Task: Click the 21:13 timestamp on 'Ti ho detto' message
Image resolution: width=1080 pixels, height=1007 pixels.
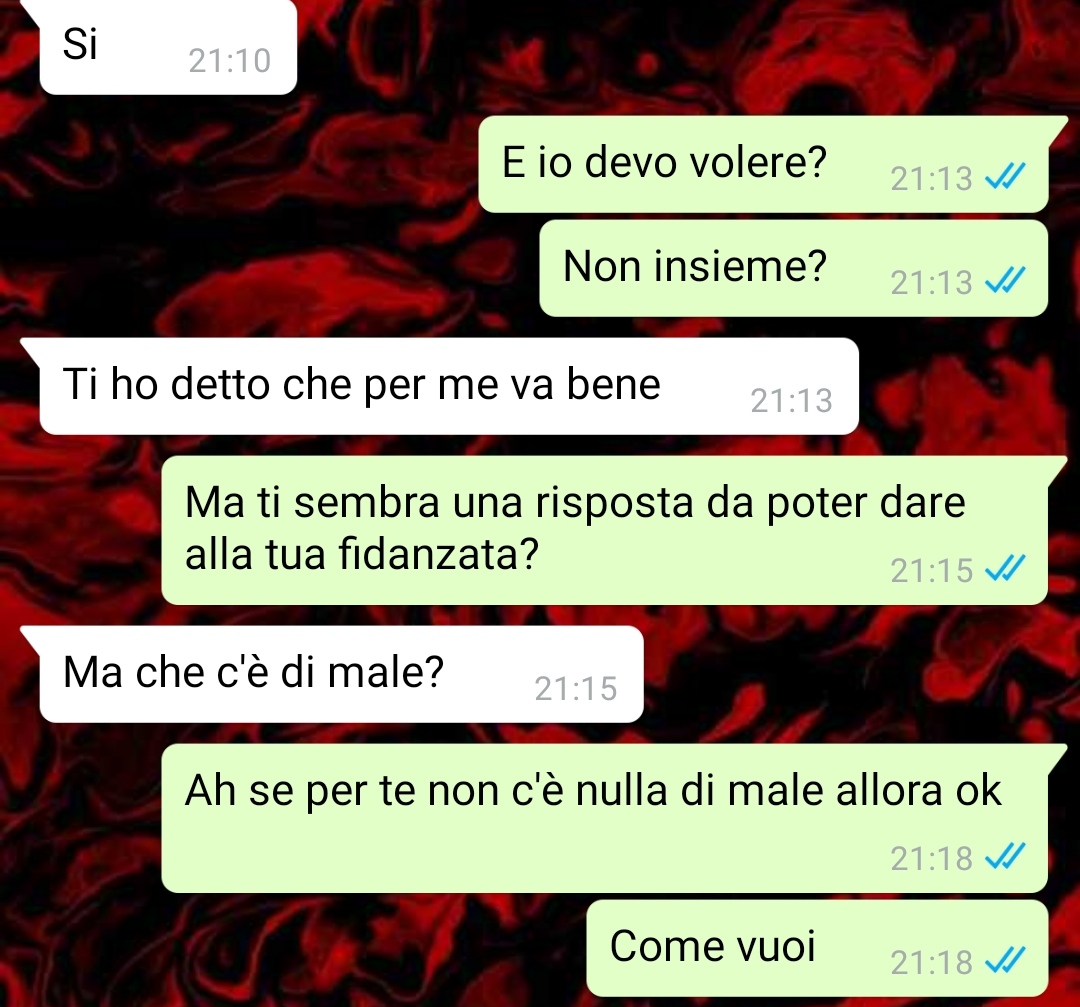Action: pos(791,401)
